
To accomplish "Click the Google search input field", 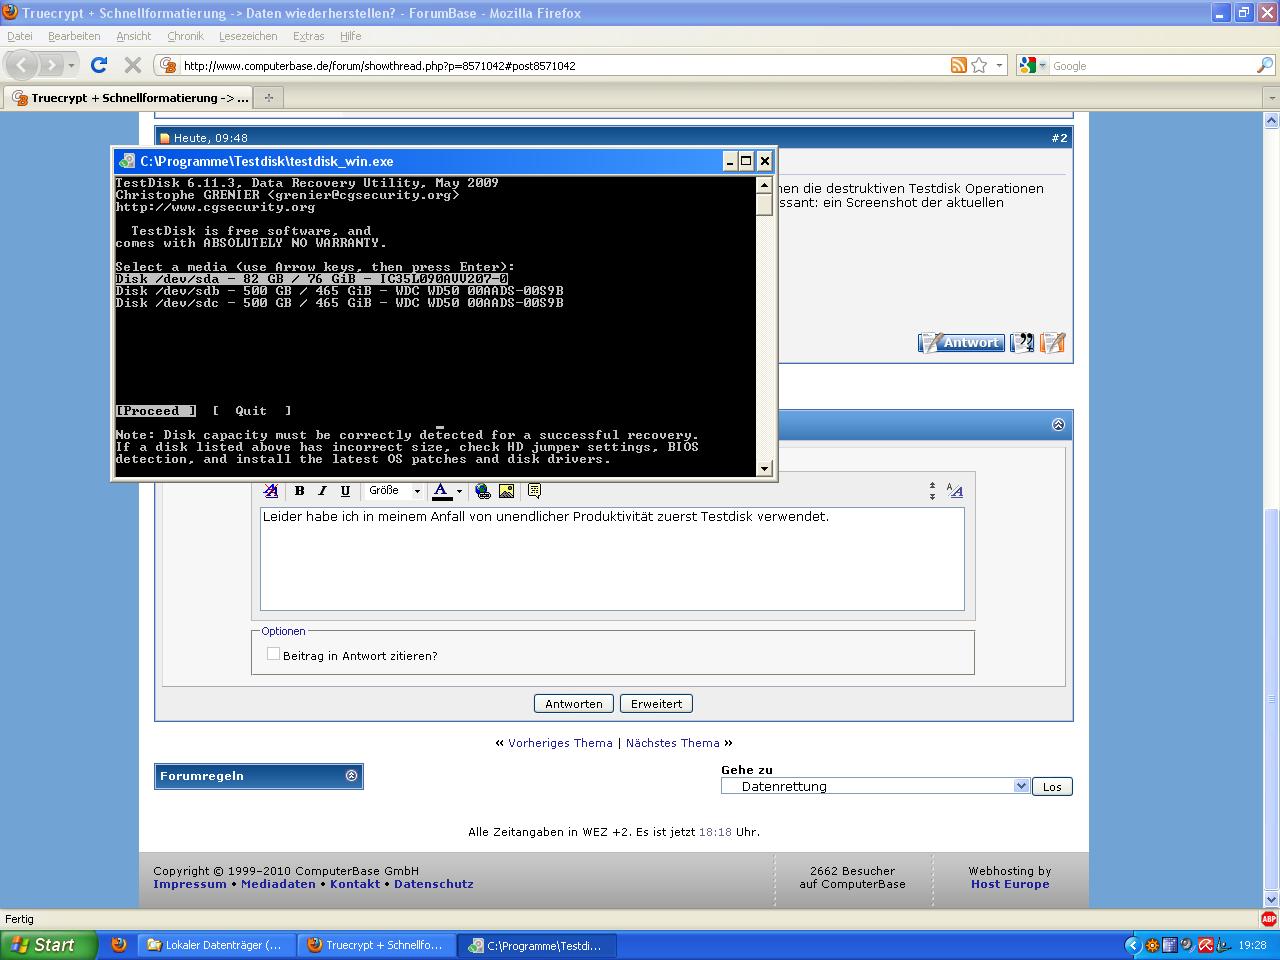I will coord(1152,65).
